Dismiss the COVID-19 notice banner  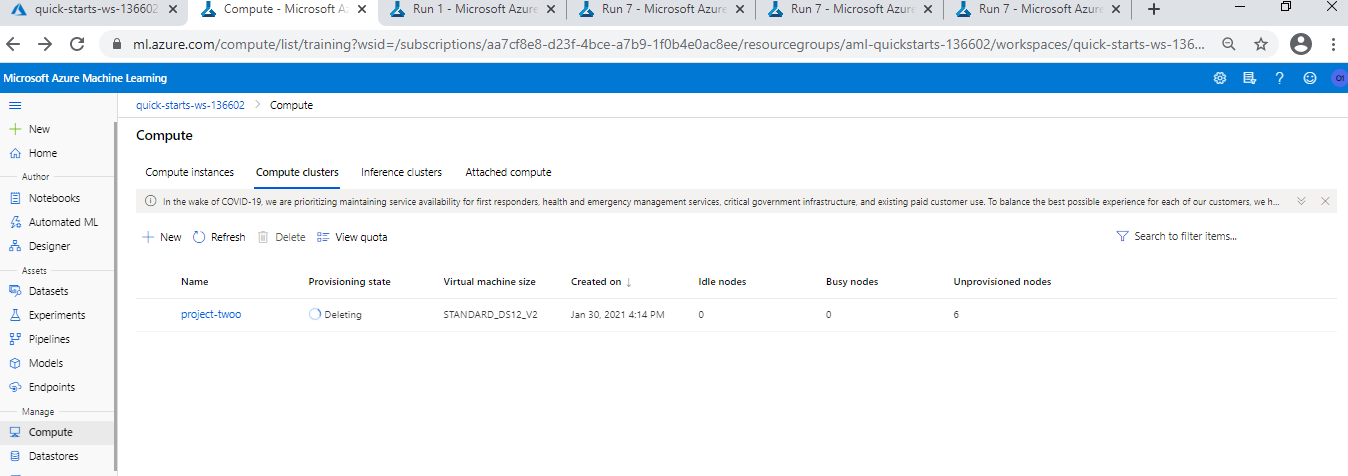click(1325, 201)
